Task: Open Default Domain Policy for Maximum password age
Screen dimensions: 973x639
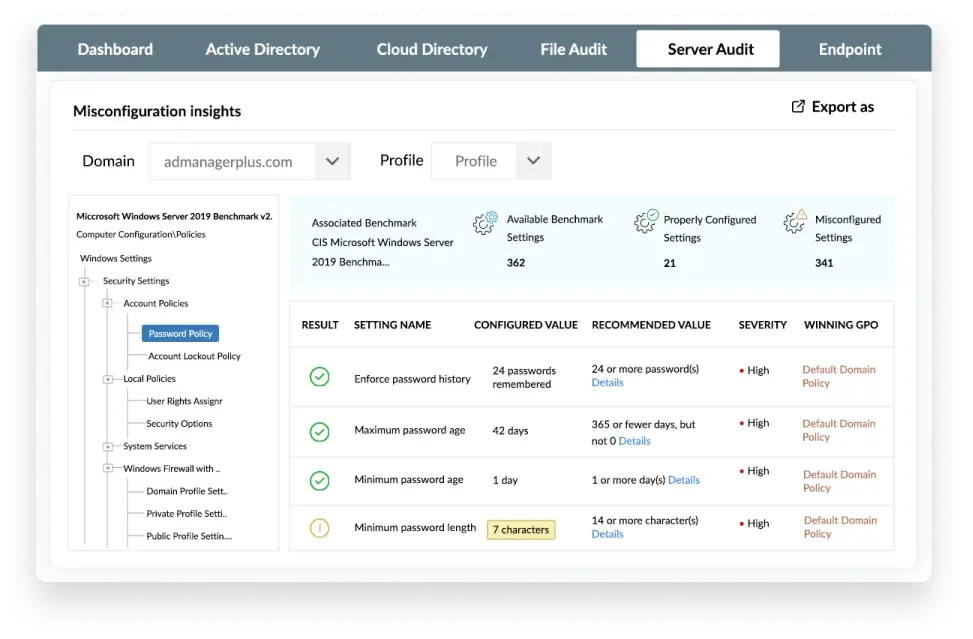Action: click(x=838, y=430)
